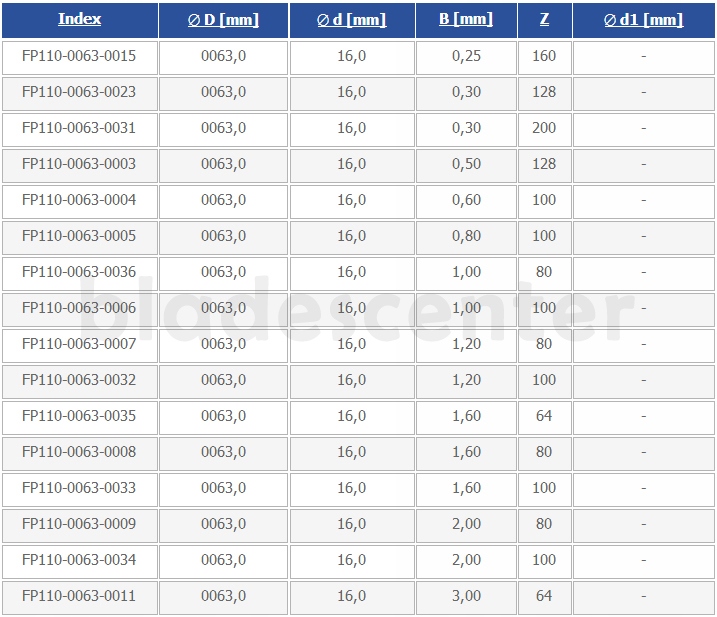The width and height of the screenshot is (717, 617).
Task: Click B value 0,50 cell
Action: pos(466,166)
